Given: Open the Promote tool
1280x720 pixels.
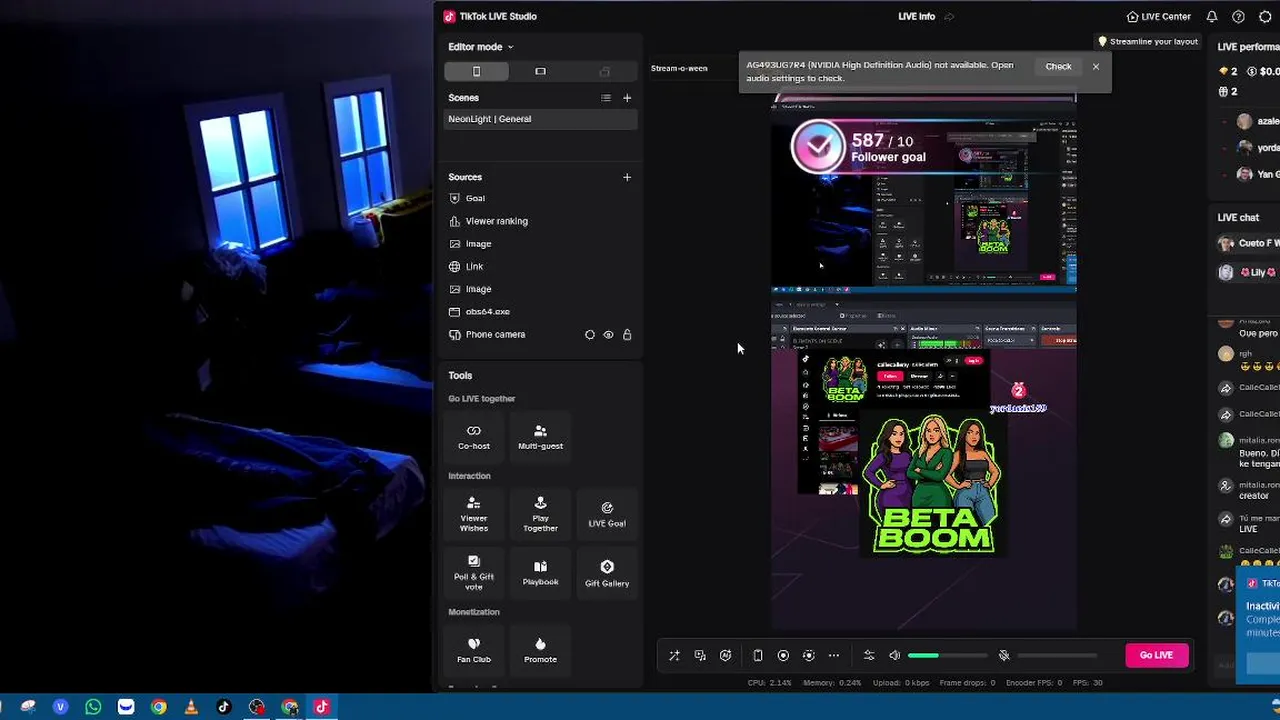Looking at the screenshot, I should (x=540, y=650).
